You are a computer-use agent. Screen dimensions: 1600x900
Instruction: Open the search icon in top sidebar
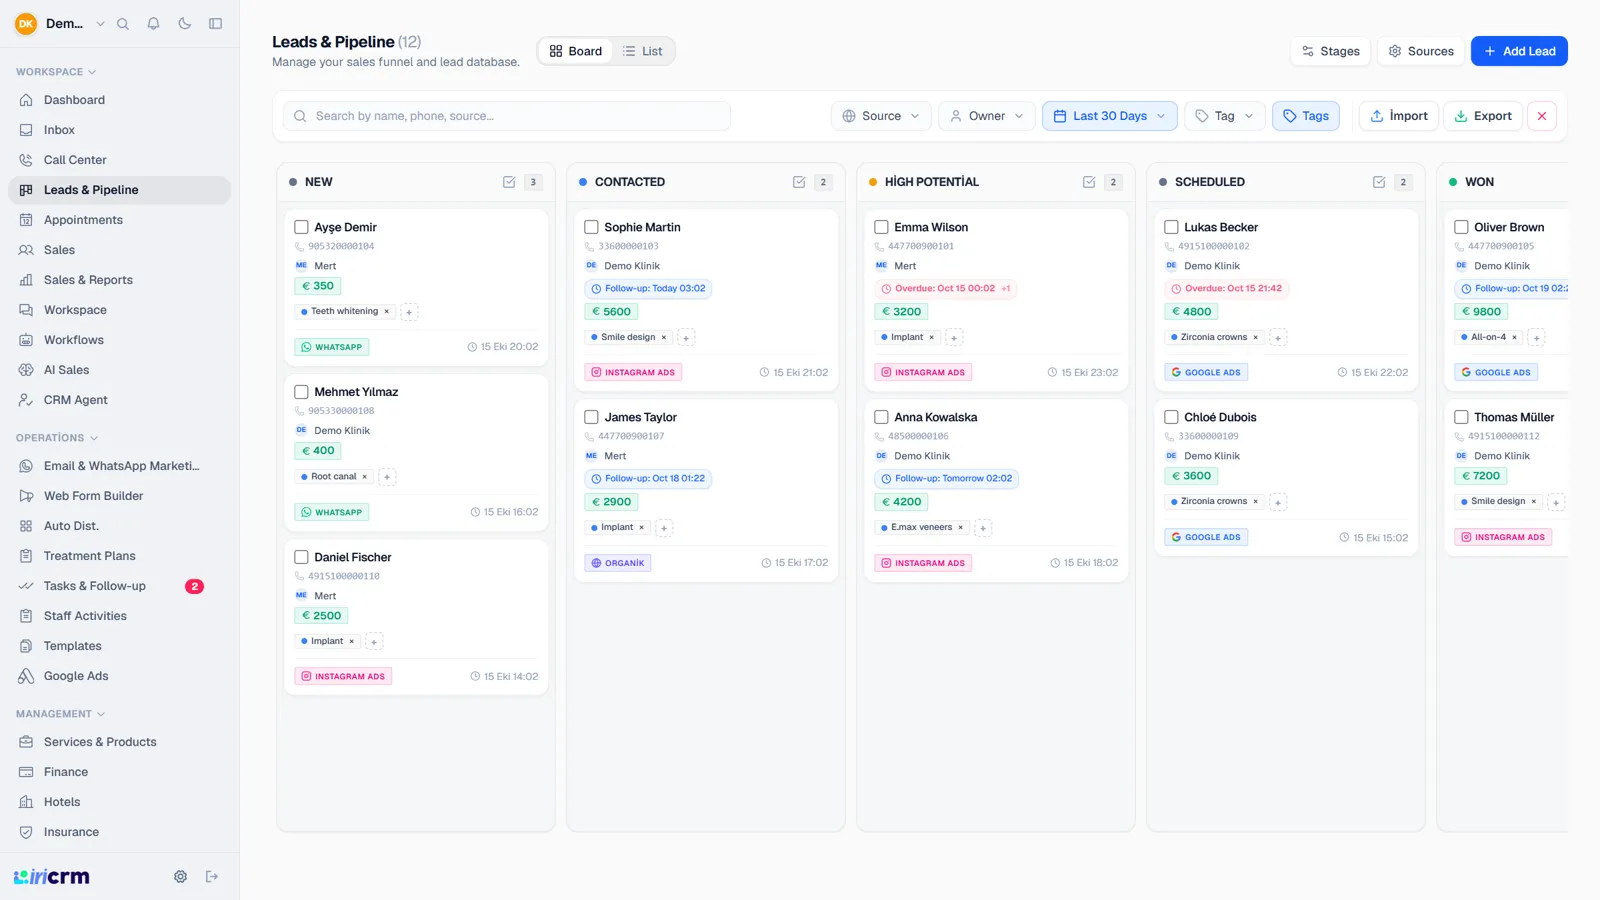pos(123,24)
